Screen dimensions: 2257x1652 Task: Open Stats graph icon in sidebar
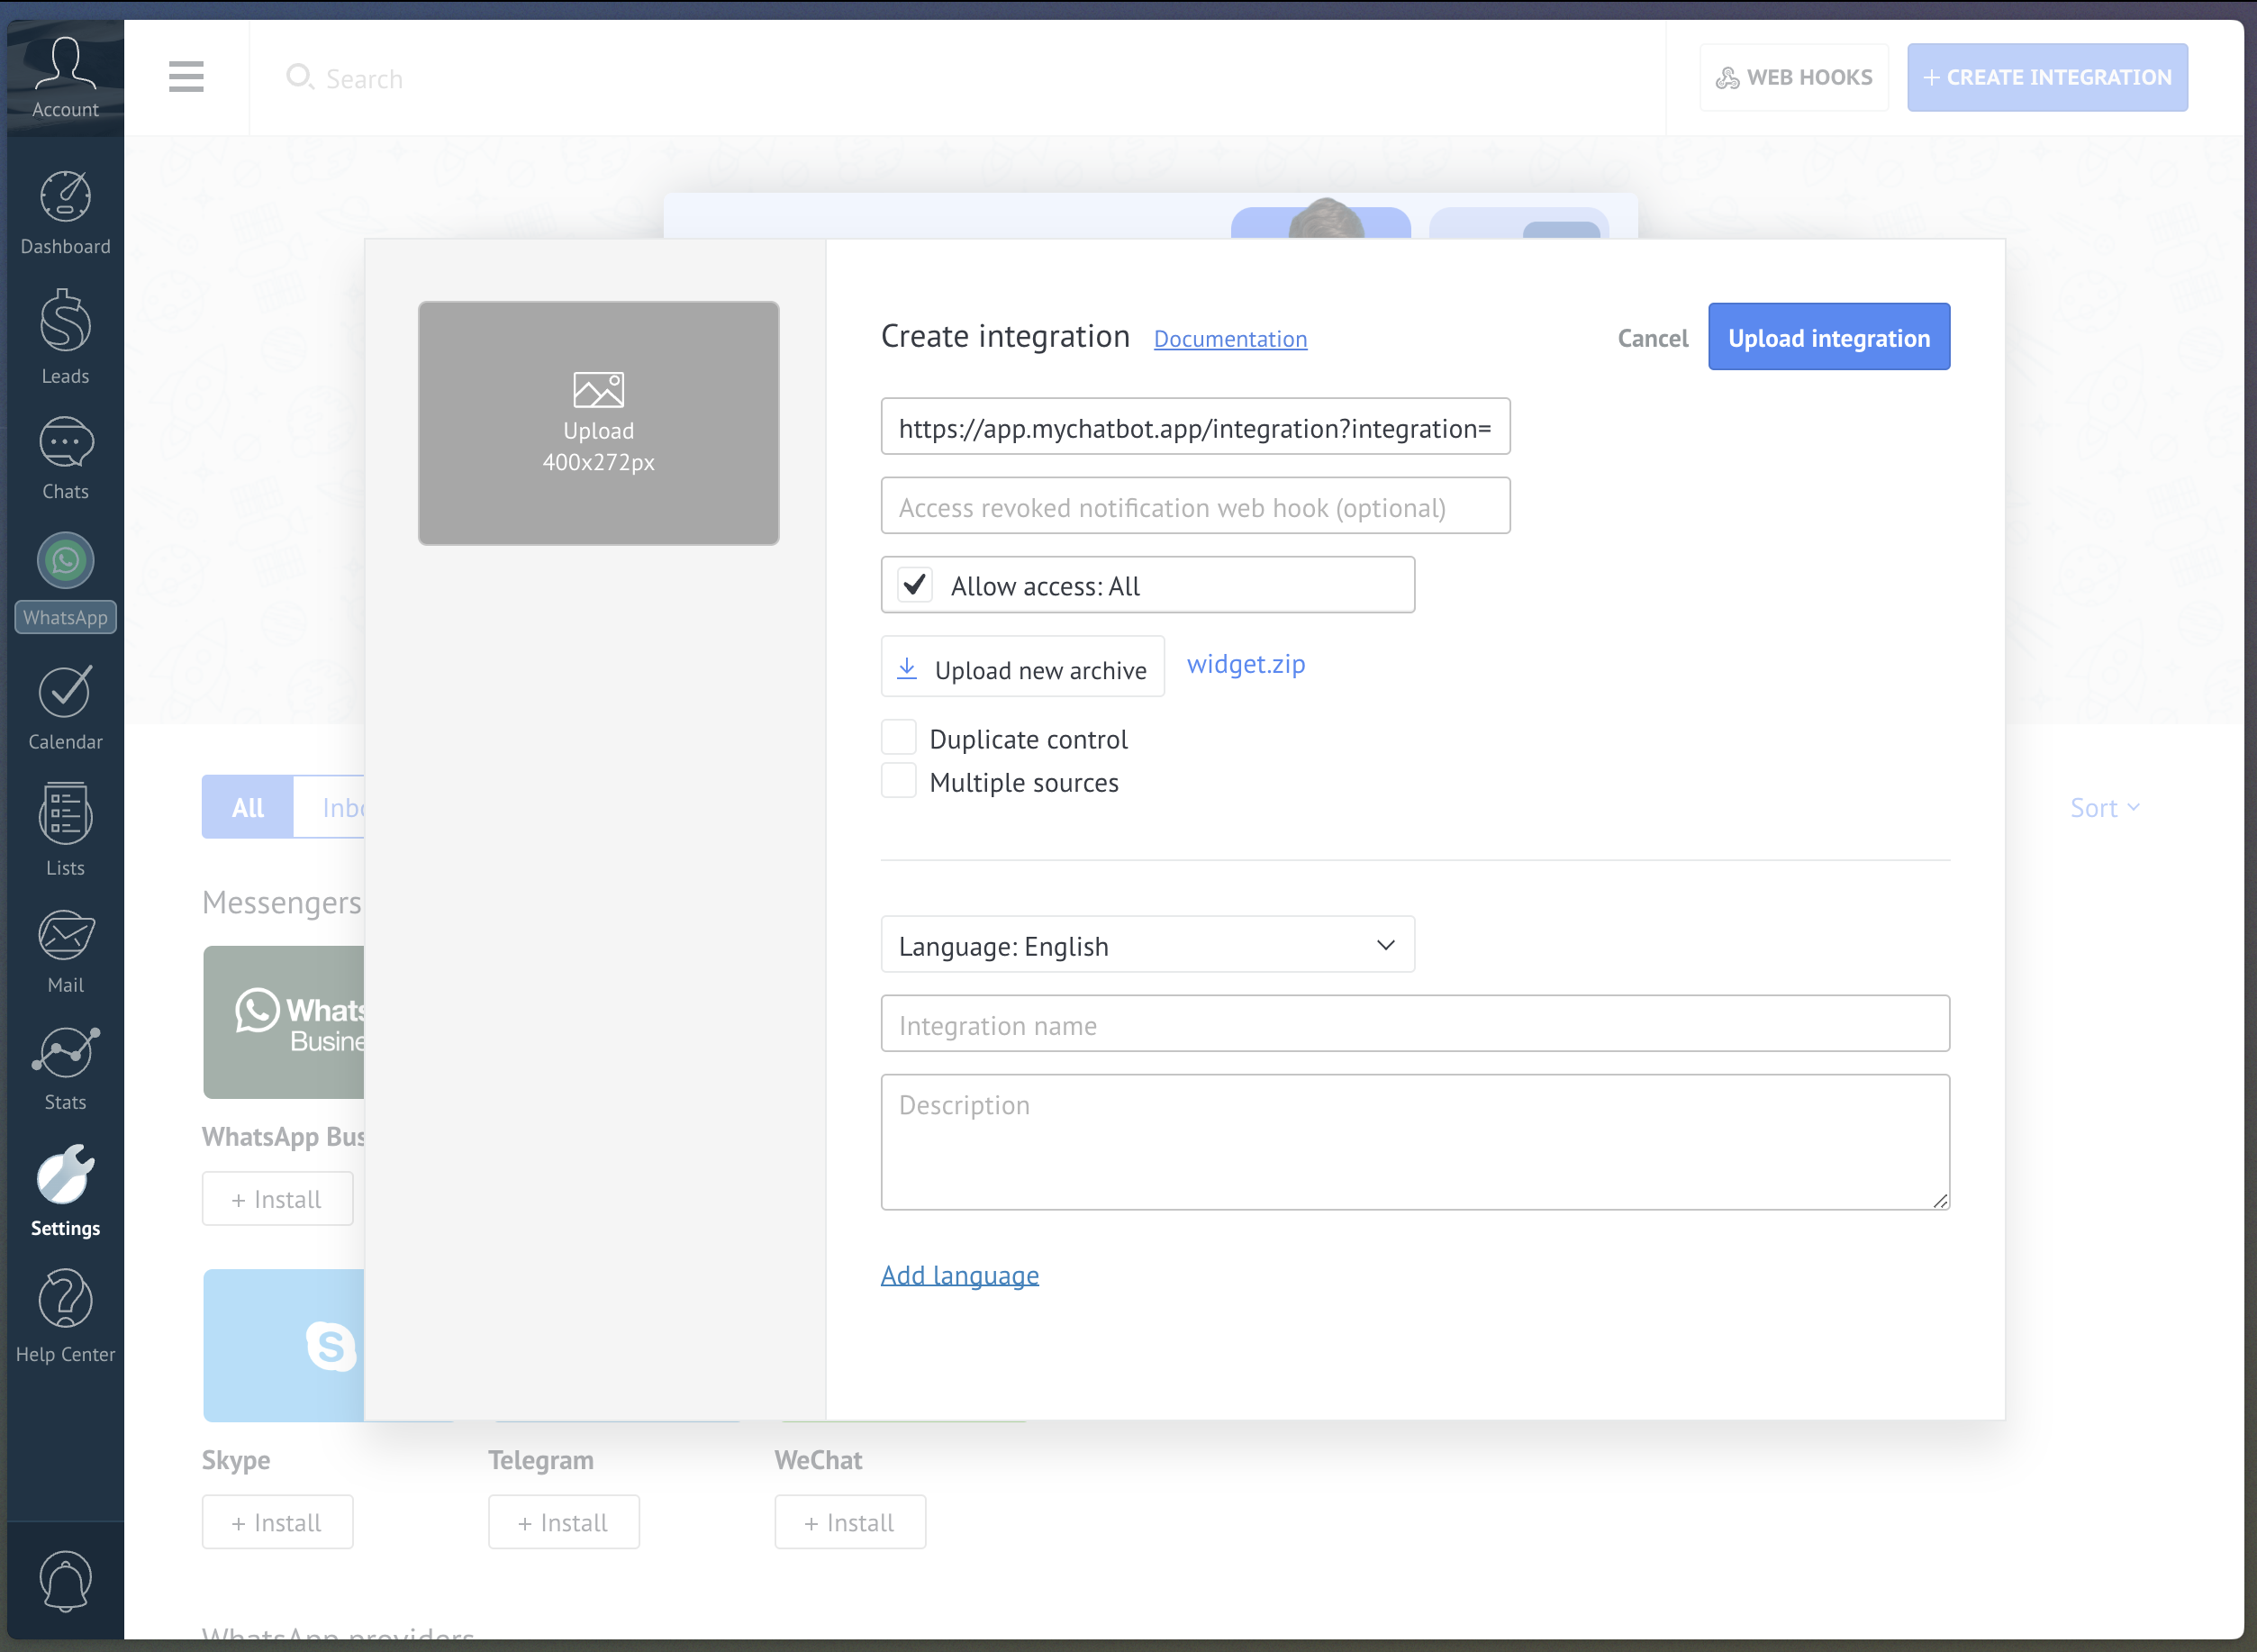[x=65, y=1054]
